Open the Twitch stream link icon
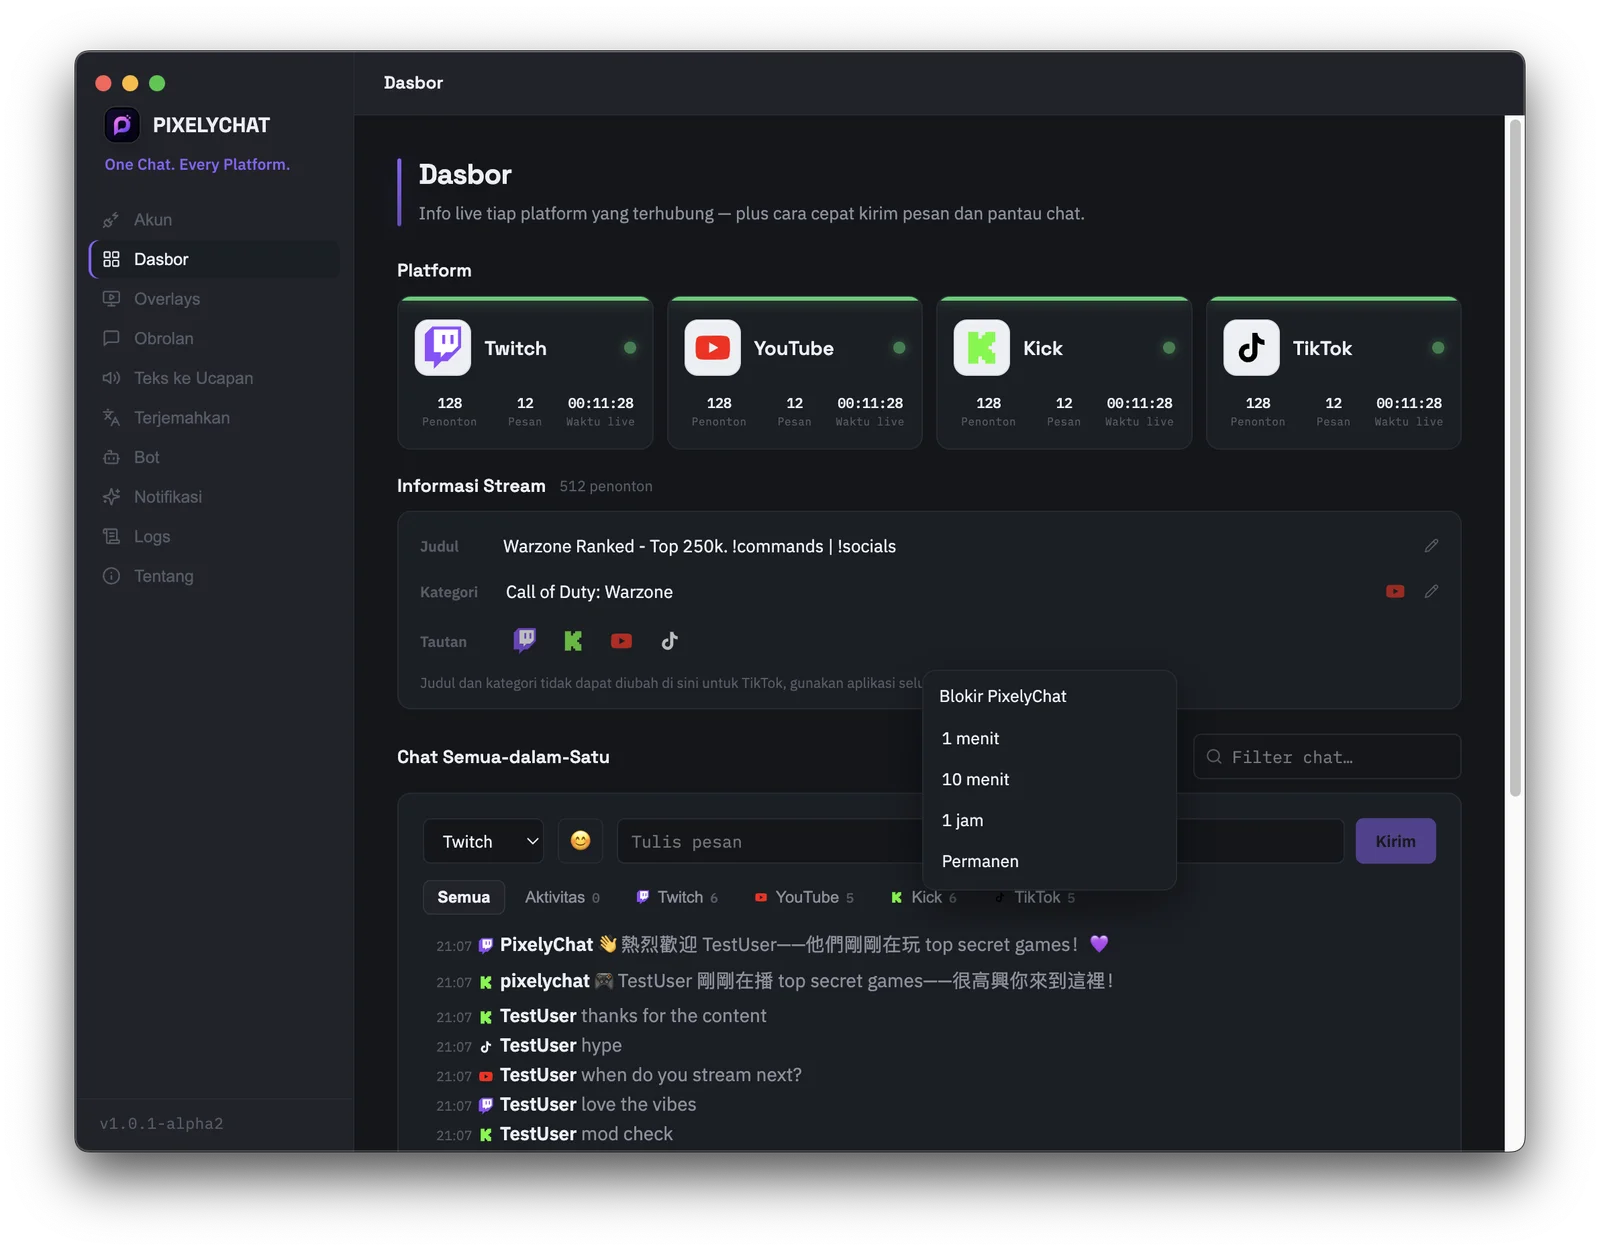 point(525,641)
